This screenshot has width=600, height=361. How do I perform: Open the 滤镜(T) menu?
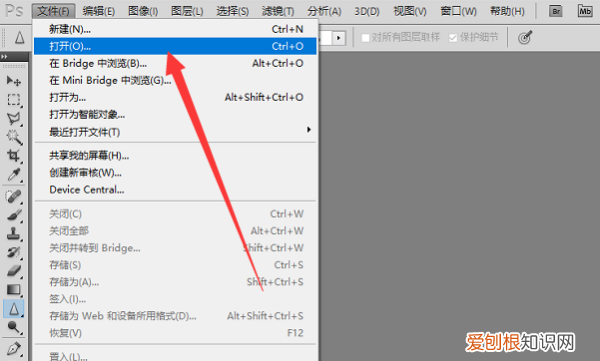tap(278, 11)
